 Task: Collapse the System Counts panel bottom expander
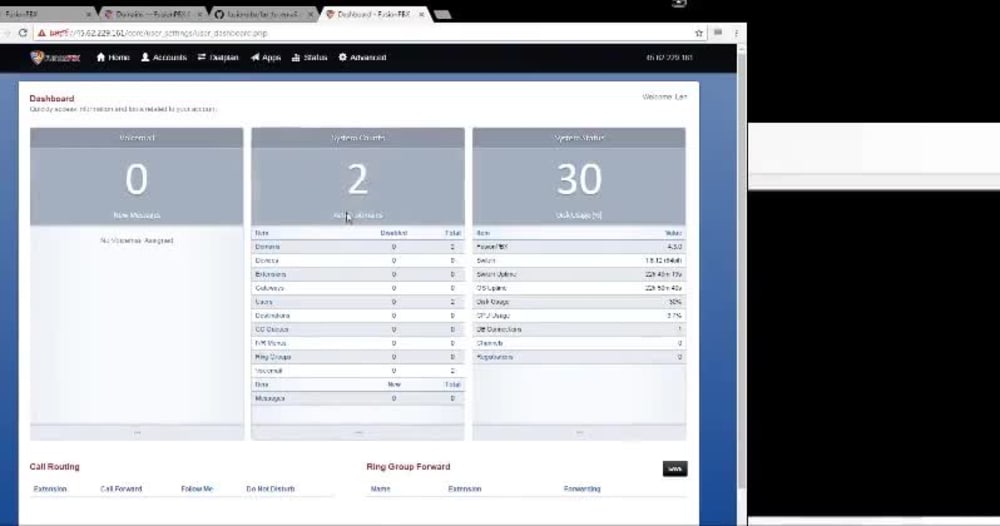[x=358, y=432]
